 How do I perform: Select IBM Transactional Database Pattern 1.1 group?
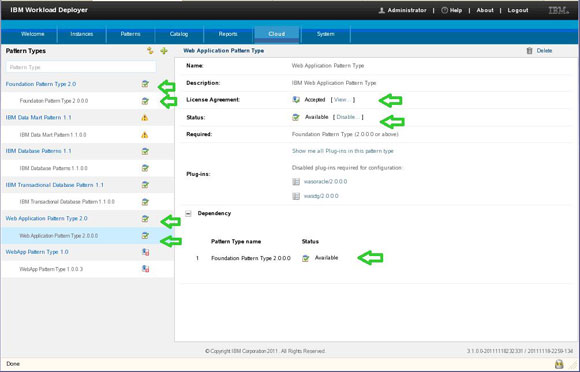coord(55,185)
